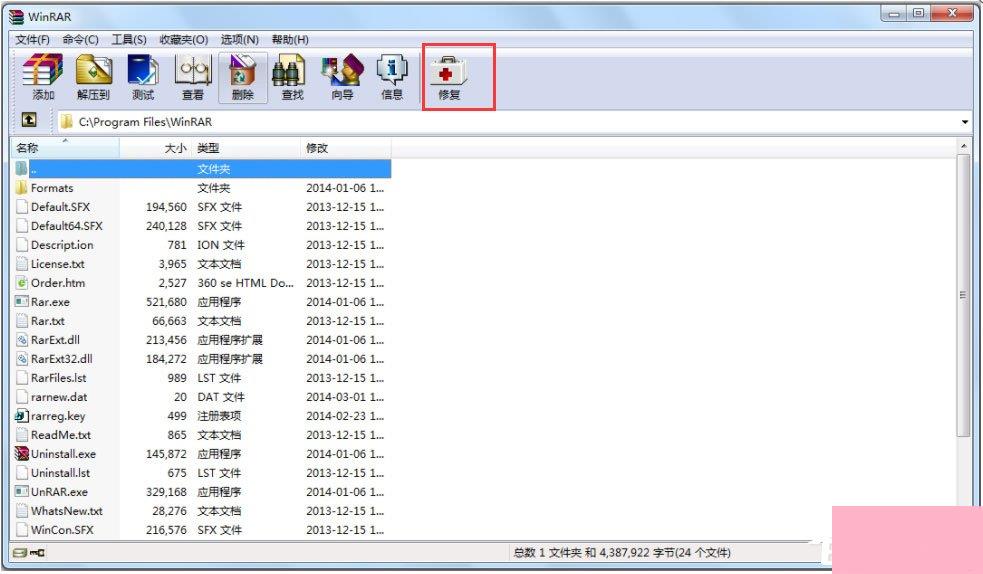Click the License.txt file icon
The image size is (983, 574).
(21, 264)
